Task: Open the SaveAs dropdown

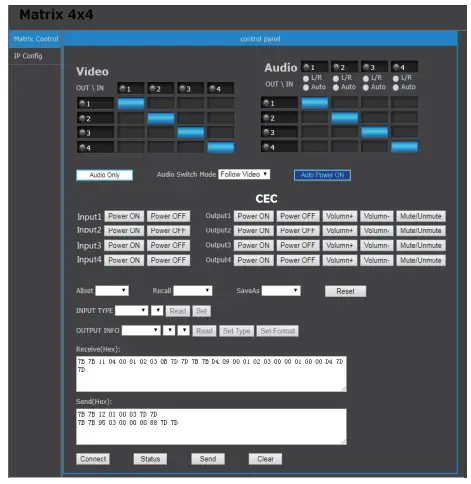Action: pyautogui.click(x=281, y=291)
